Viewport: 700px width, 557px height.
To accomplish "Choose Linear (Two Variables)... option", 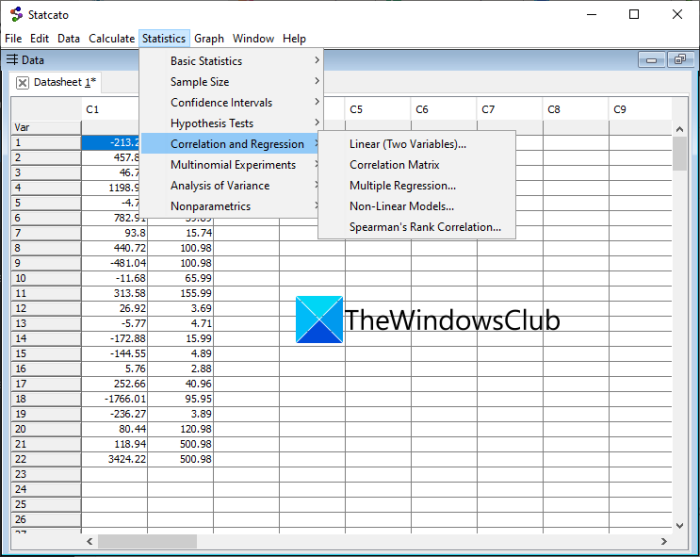I will [x=417, y=144].
